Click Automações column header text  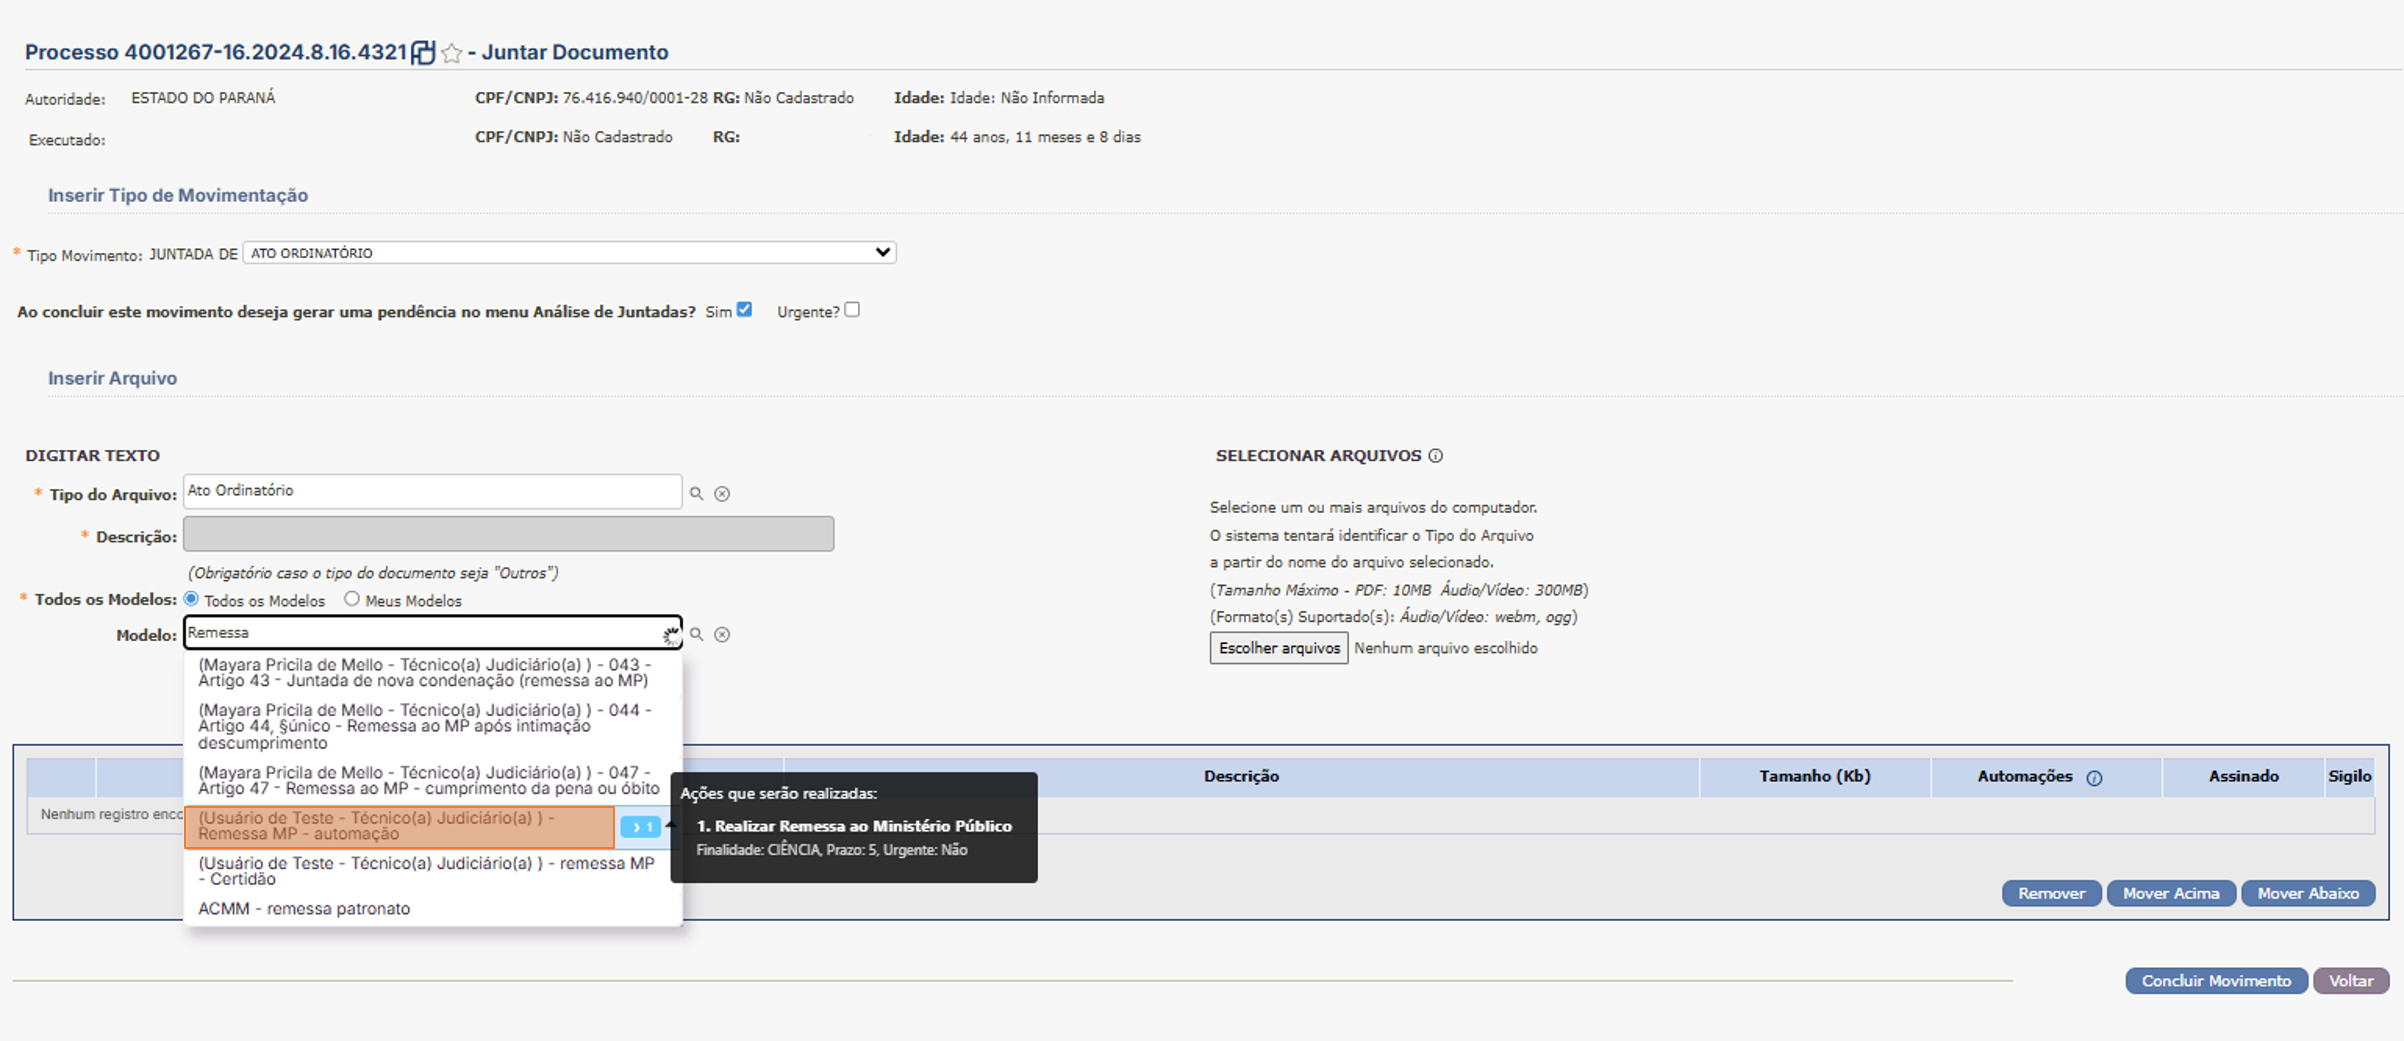coord(2025,776)
